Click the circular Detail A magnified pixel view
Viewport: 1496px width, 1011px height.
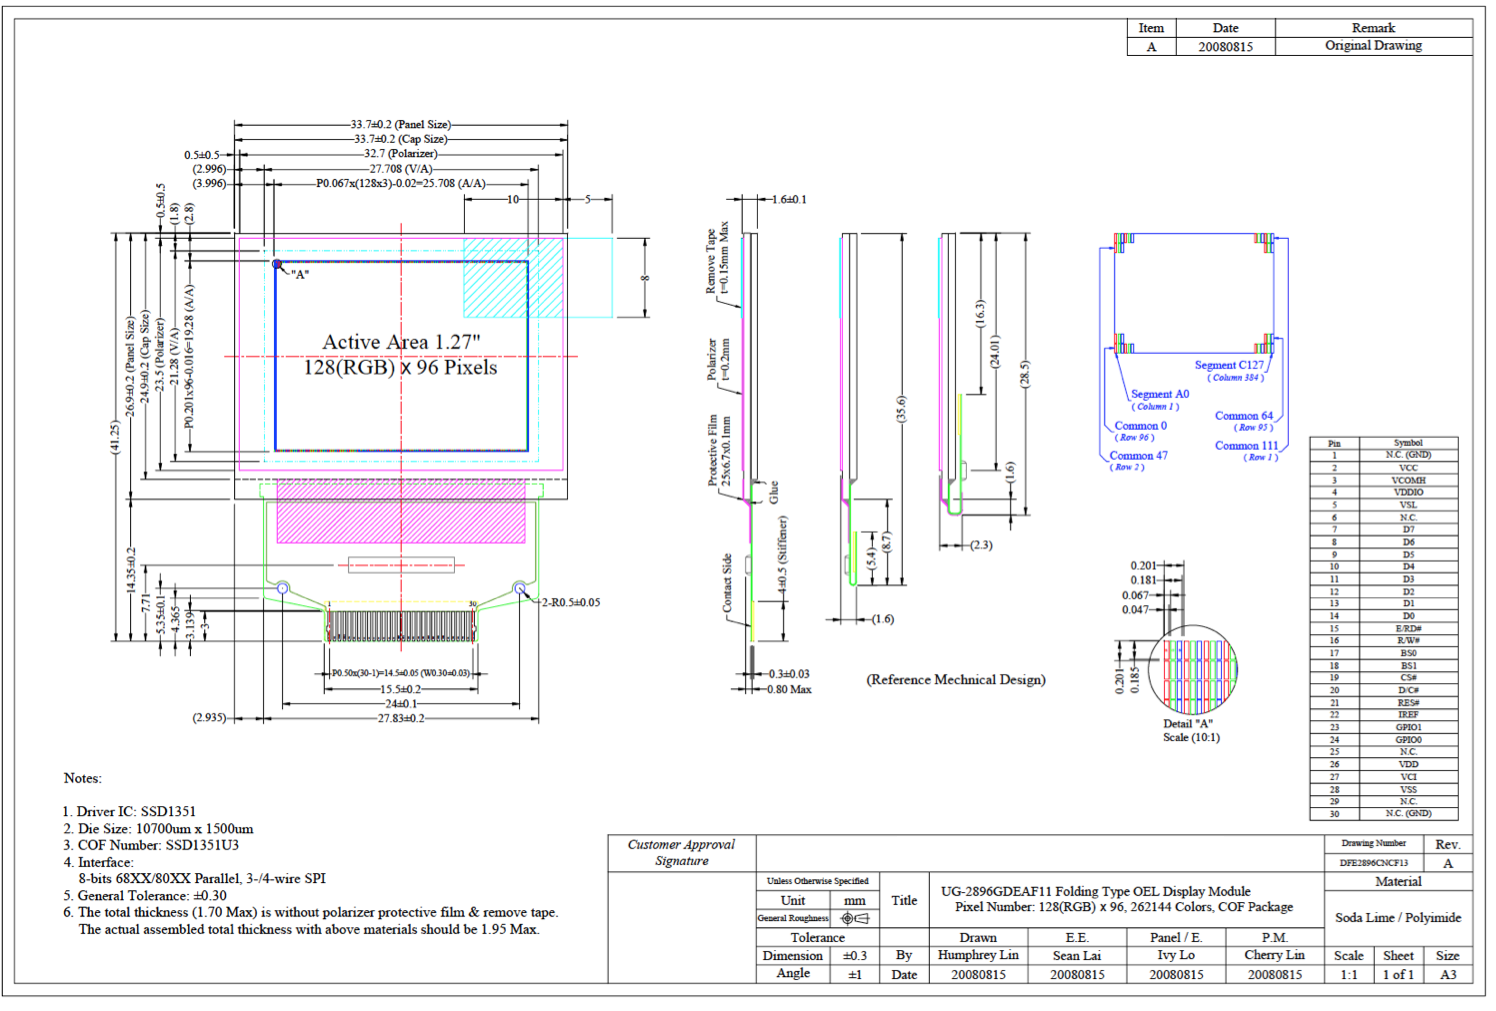click(x=1193, y=669)
